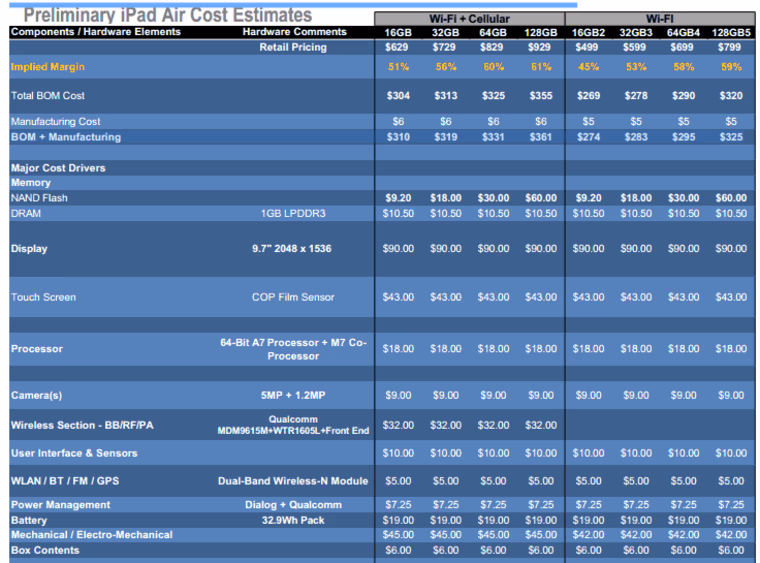
Task: Click the $269 total BOM cost cell
Action: (x=588, y=96)
